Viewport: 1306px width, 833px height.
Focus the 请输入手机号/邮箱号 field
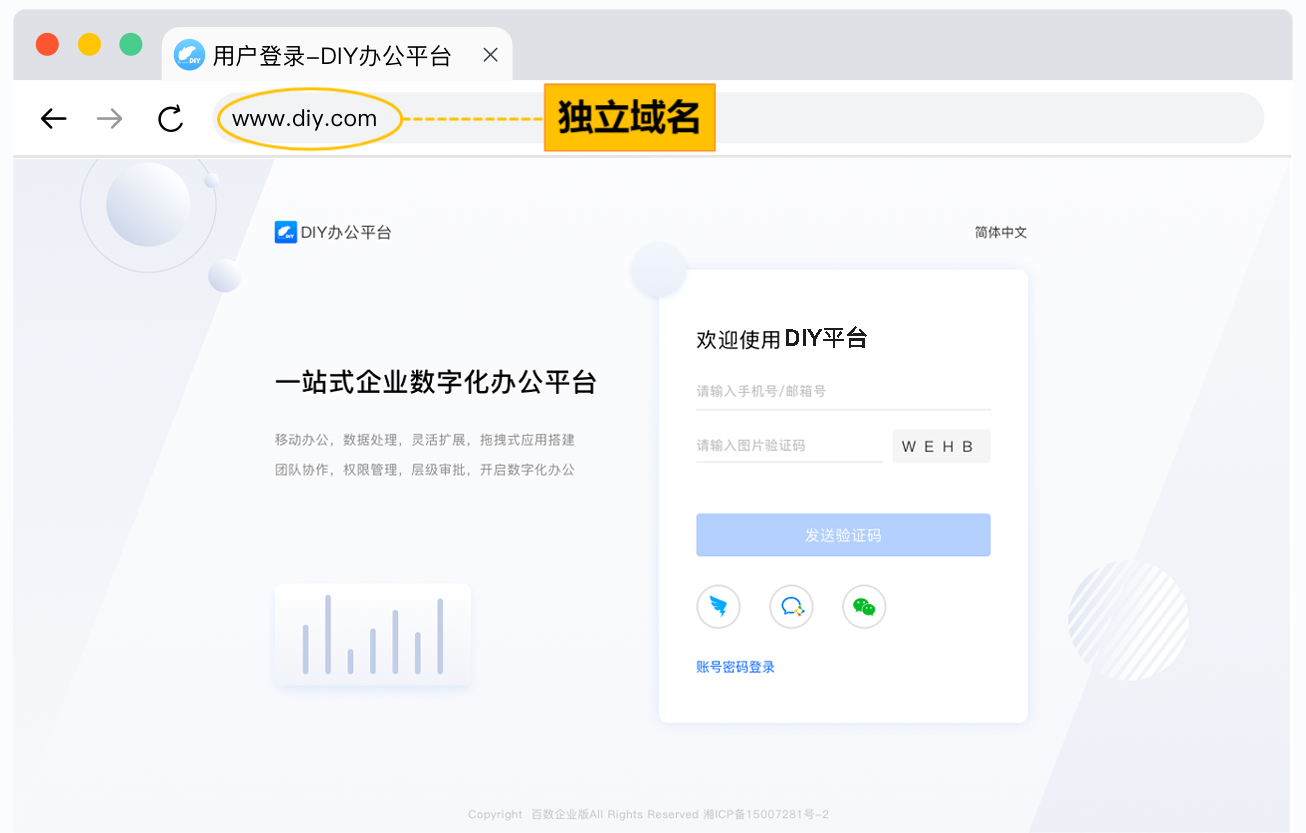pos(842,391)
